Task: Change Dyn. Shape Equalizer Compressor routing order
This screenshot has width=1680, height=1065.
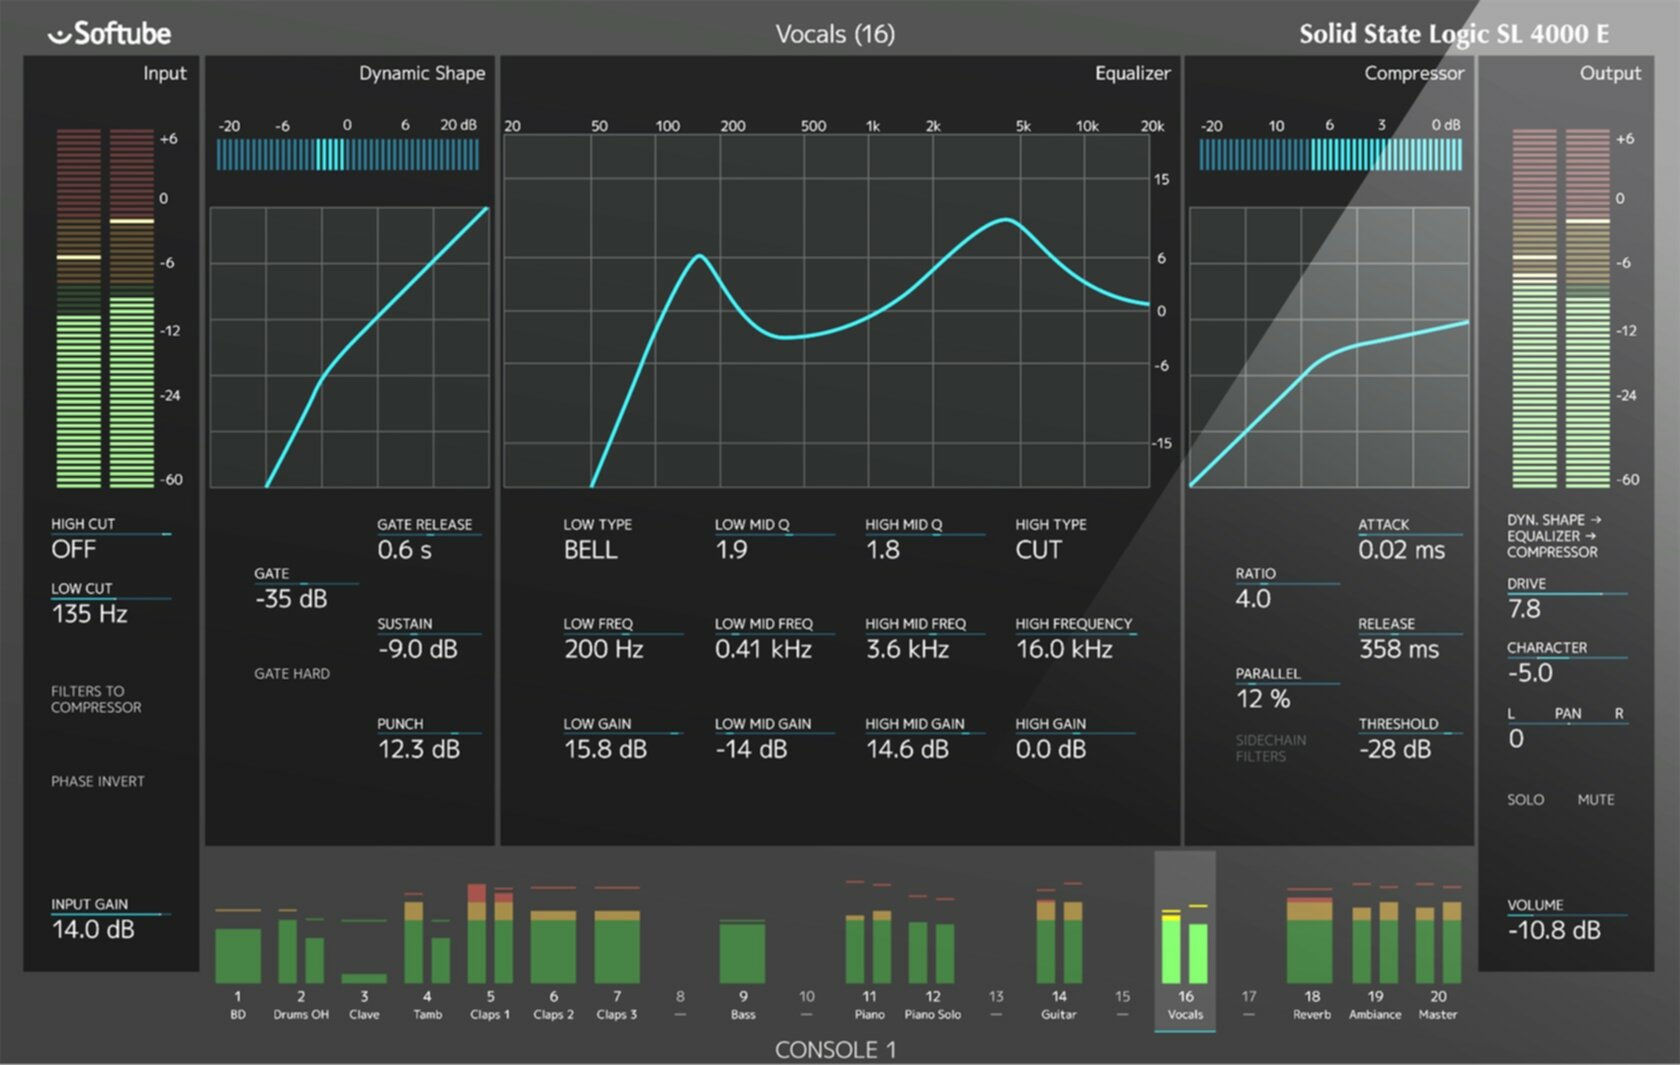Action: point(1553,536)
